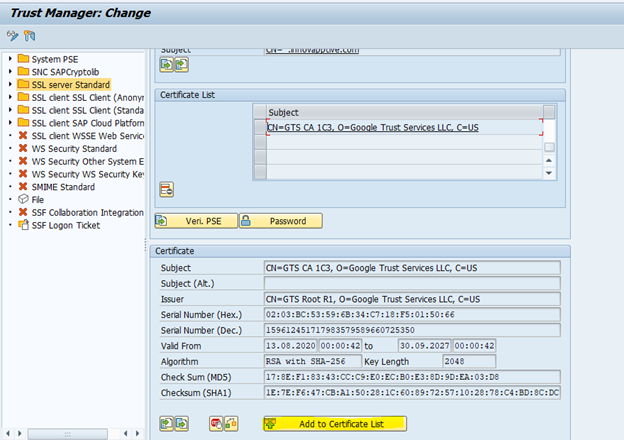Expand the SNC SAPCryptolib node
The height and width of the screenshot is (440, 624).
[x=10, y=72]
